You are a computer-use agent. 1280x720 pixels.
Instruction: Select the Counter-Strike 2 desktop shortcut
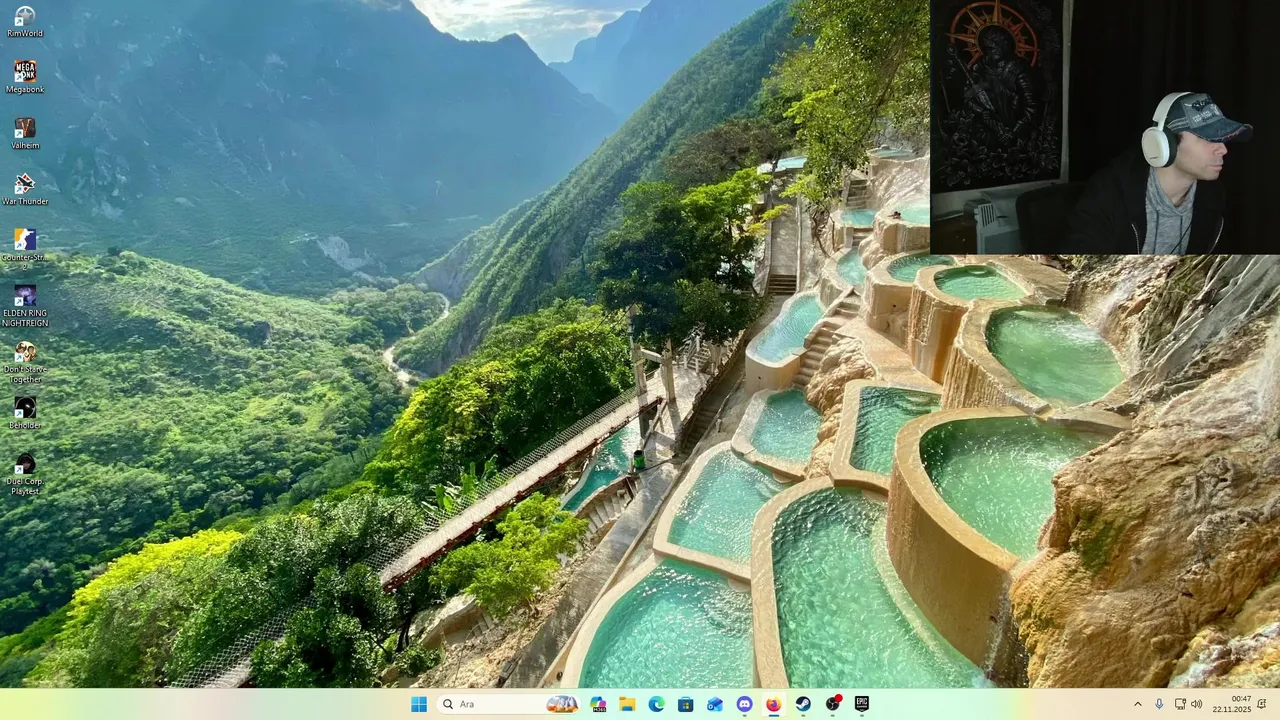25,250
